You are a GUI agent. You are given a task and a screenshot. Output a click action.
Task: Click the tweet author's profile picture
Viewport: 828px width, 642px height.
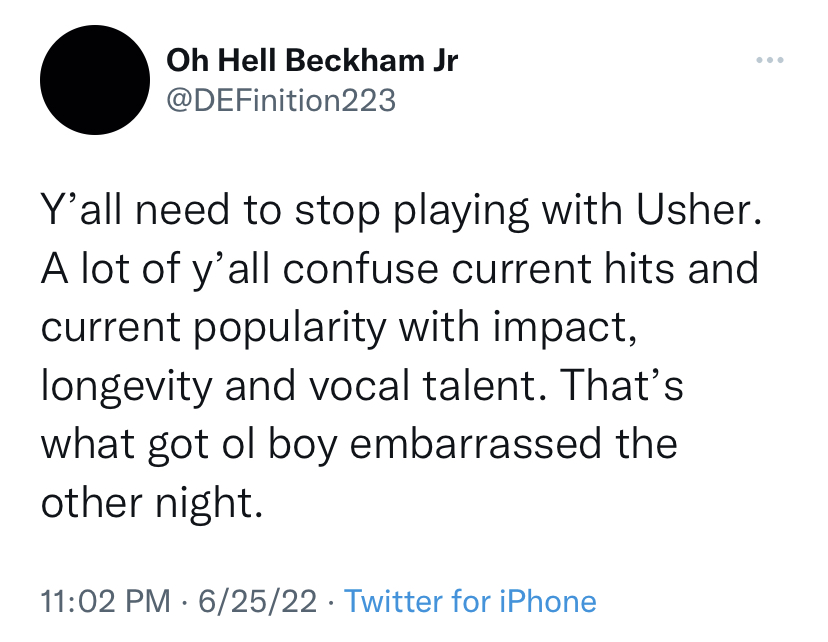[94, 80]
